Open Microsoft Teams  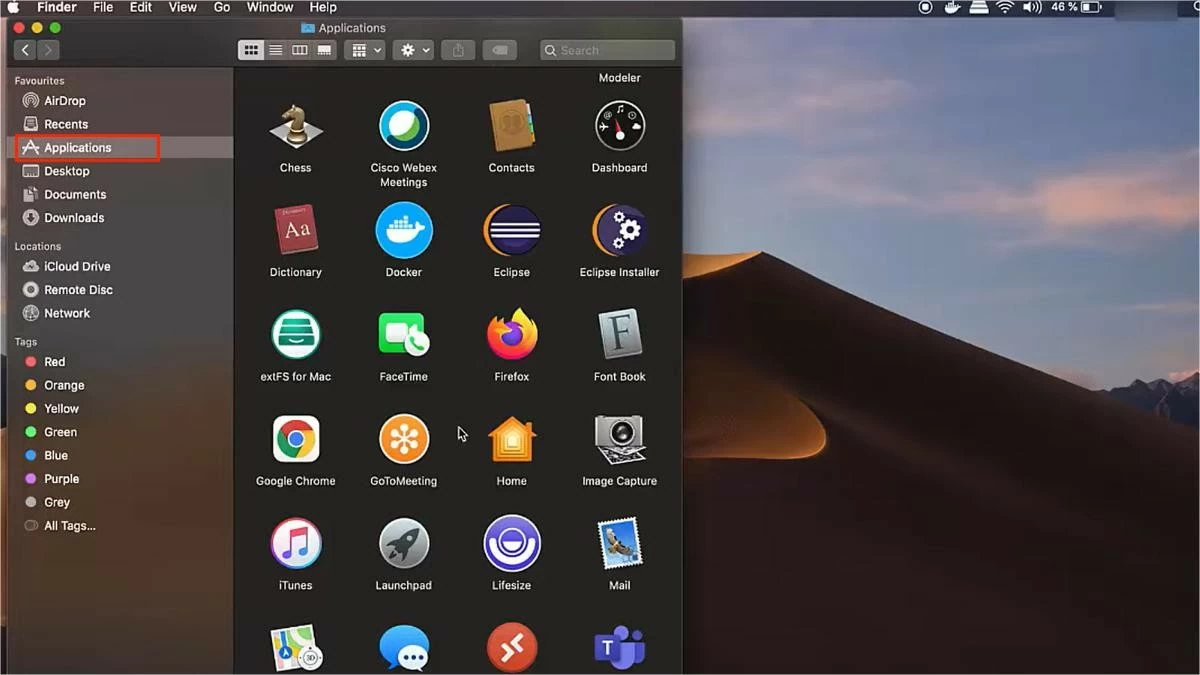[x=619, y=647]
